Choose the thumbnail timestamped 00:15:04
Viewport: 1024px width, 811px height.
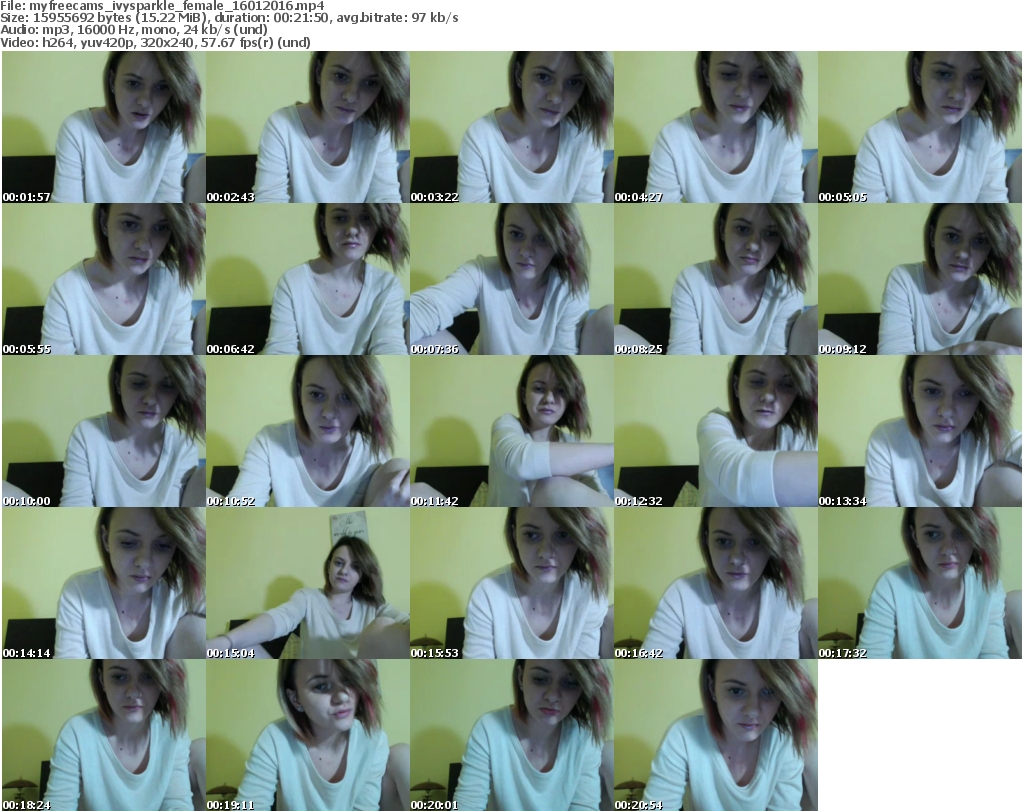click(x=308, y=582)
